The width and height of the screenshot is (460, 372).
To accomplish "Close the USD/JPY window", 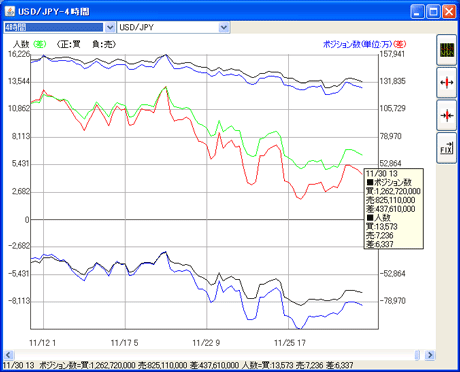I will [x=449, y=12].
